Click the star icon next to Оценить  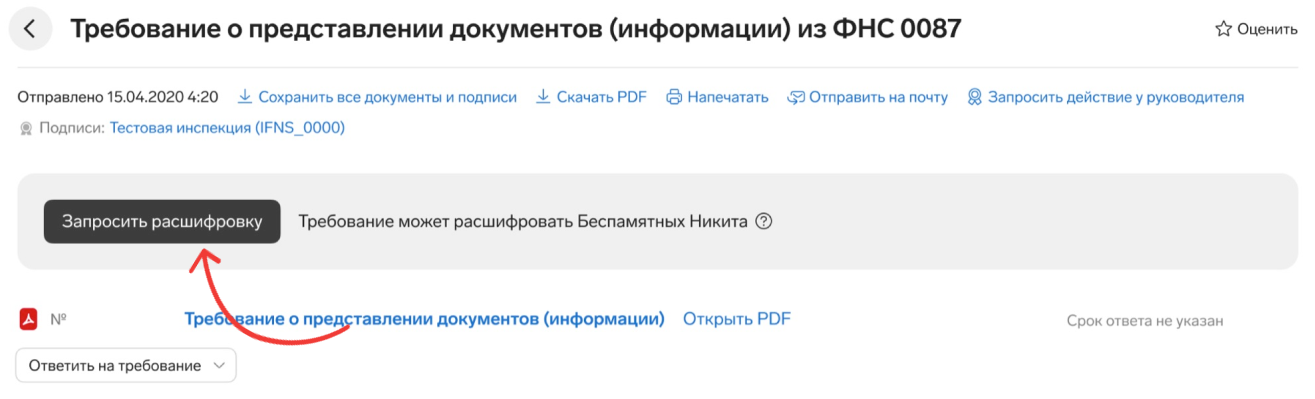pyautogui.click(x=1223, y=29)
